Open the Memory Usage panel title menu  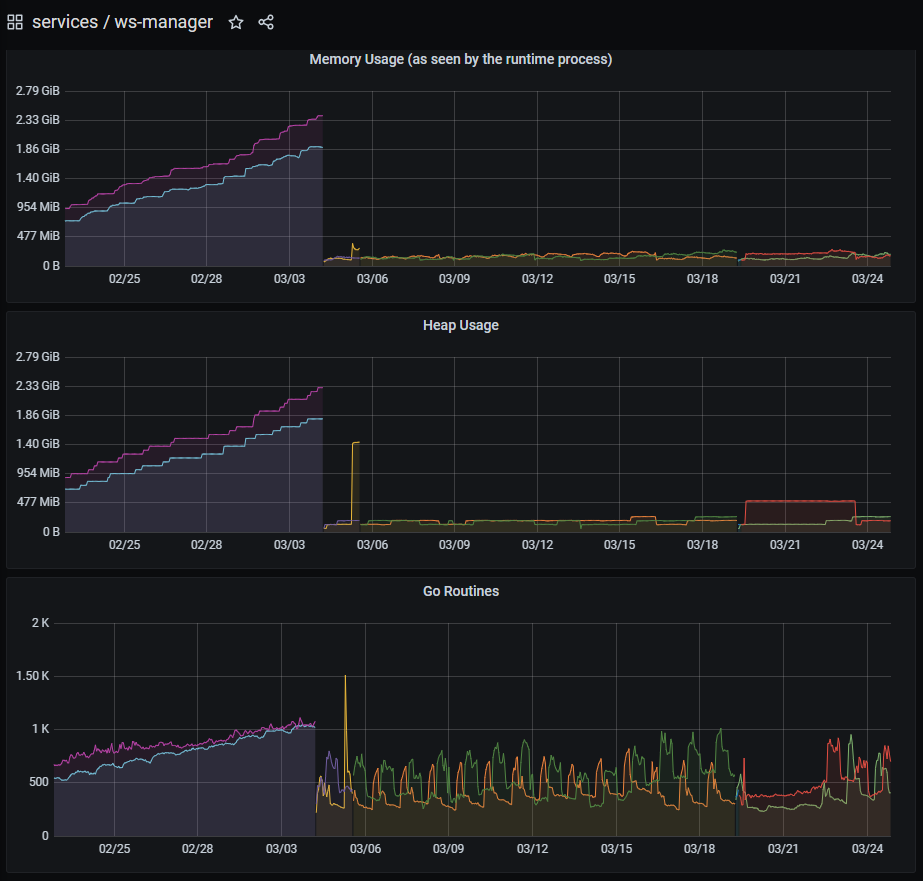tap(460, 59)
